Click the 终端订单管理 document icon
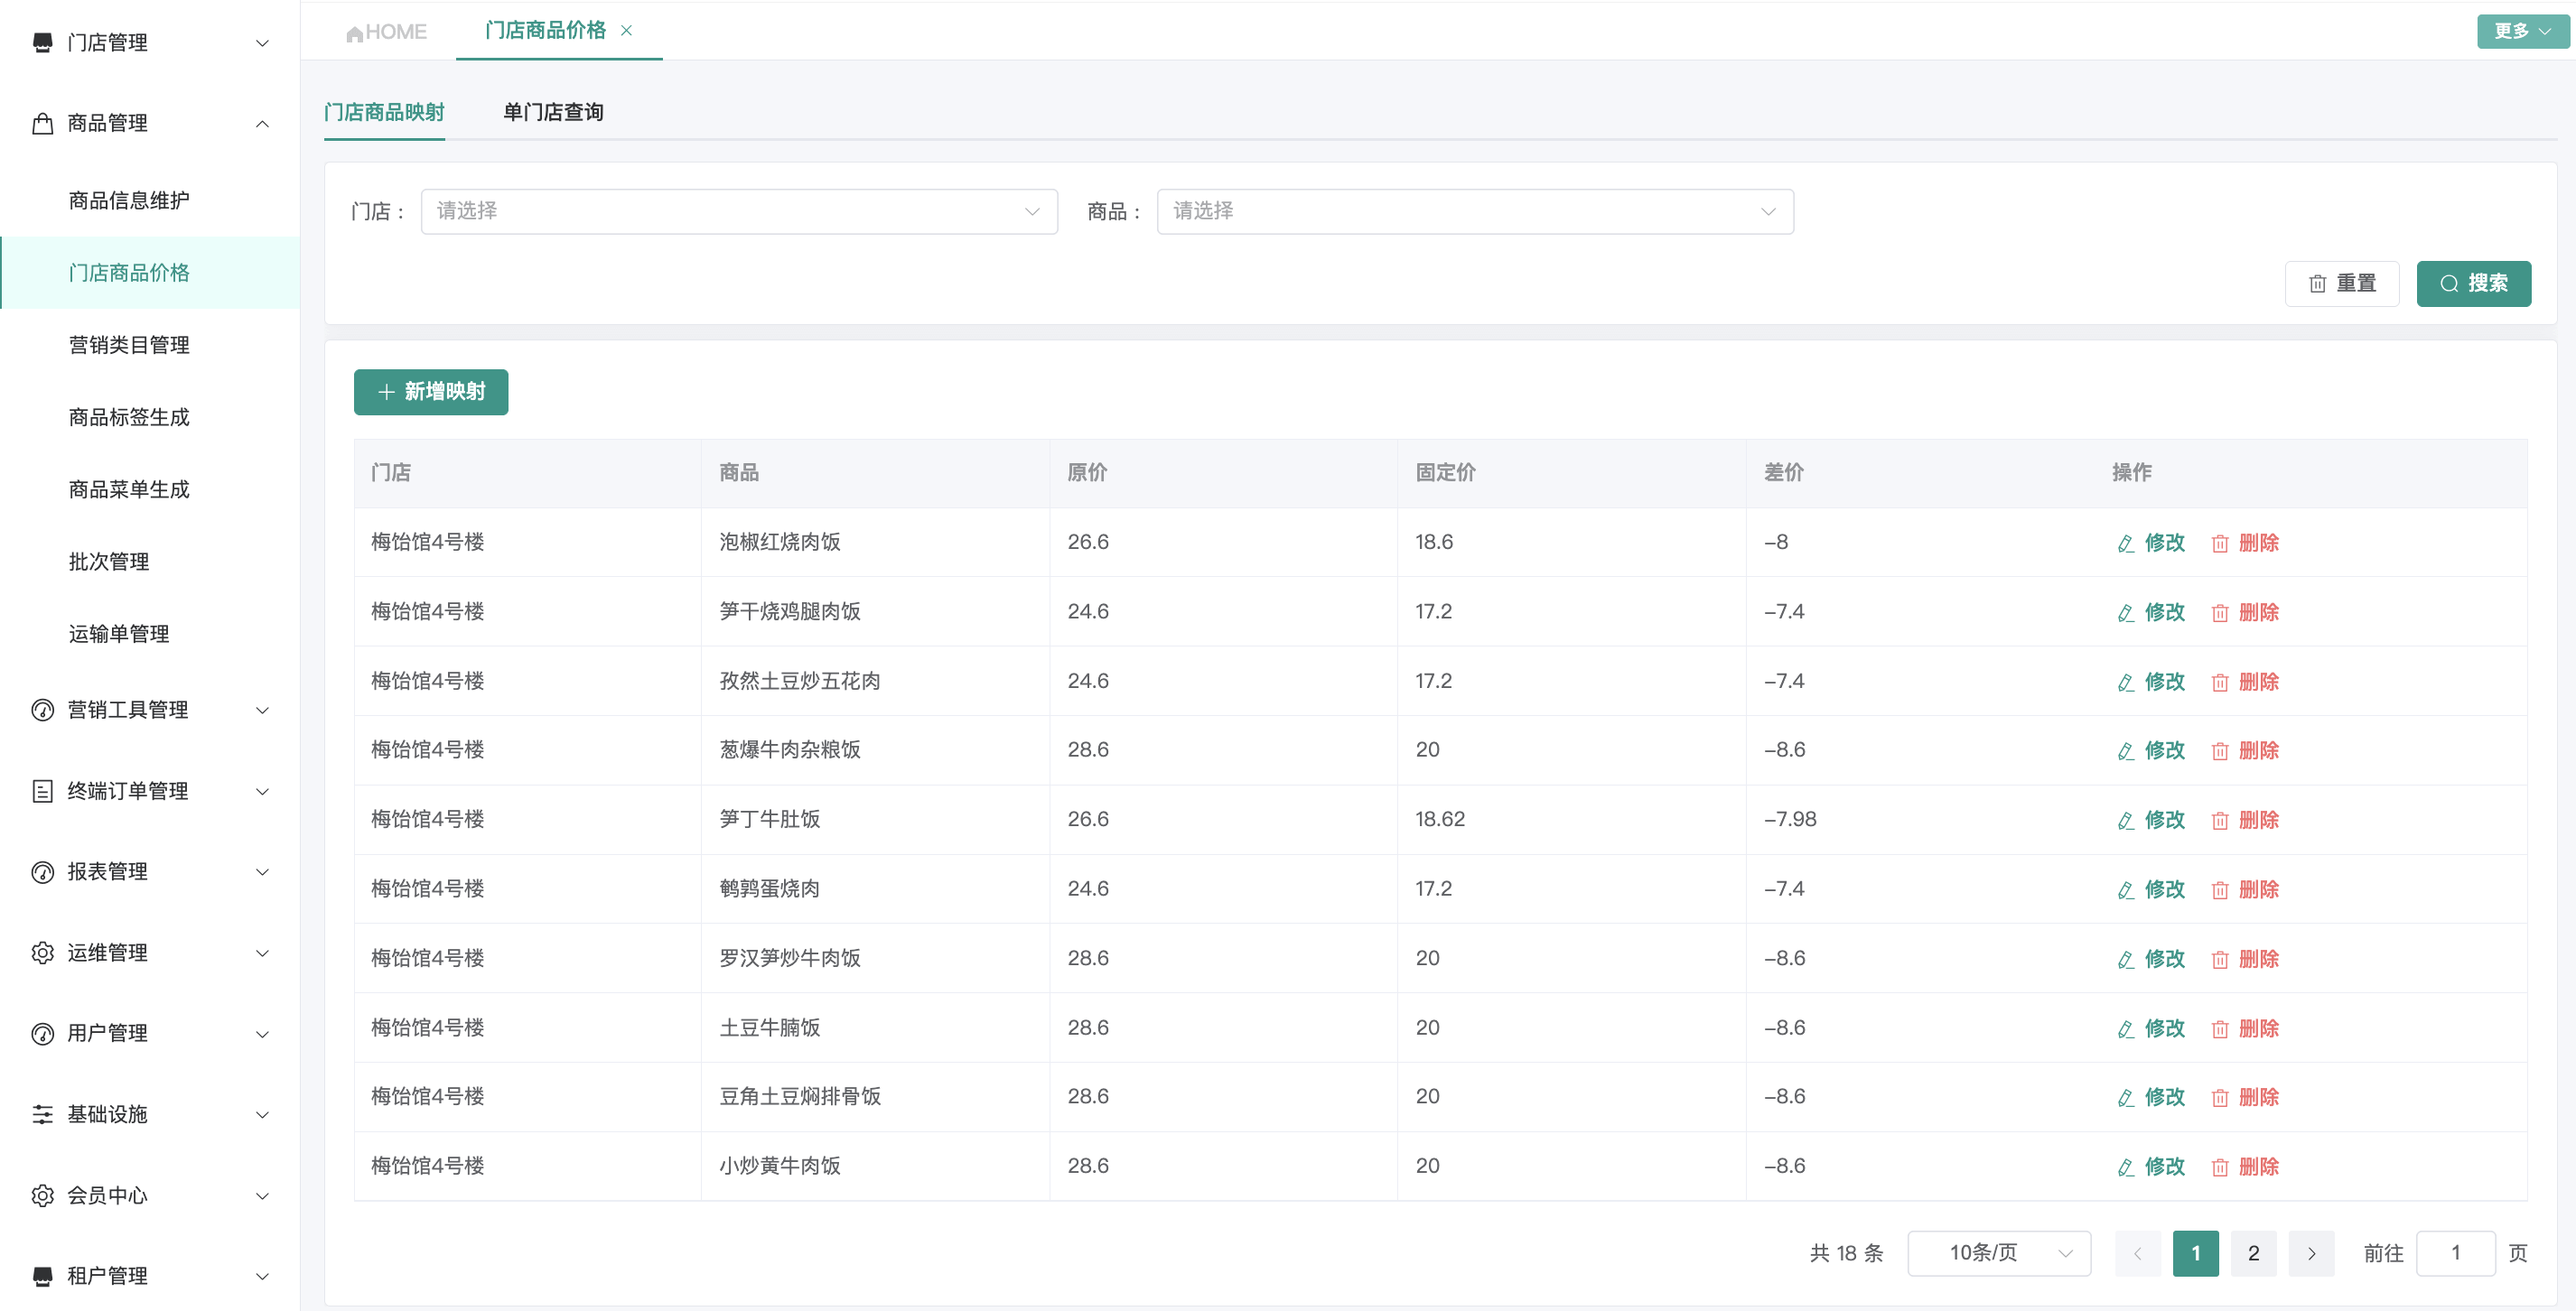The width and height of the screenshot is (2576, 1311). pos(42,791)
